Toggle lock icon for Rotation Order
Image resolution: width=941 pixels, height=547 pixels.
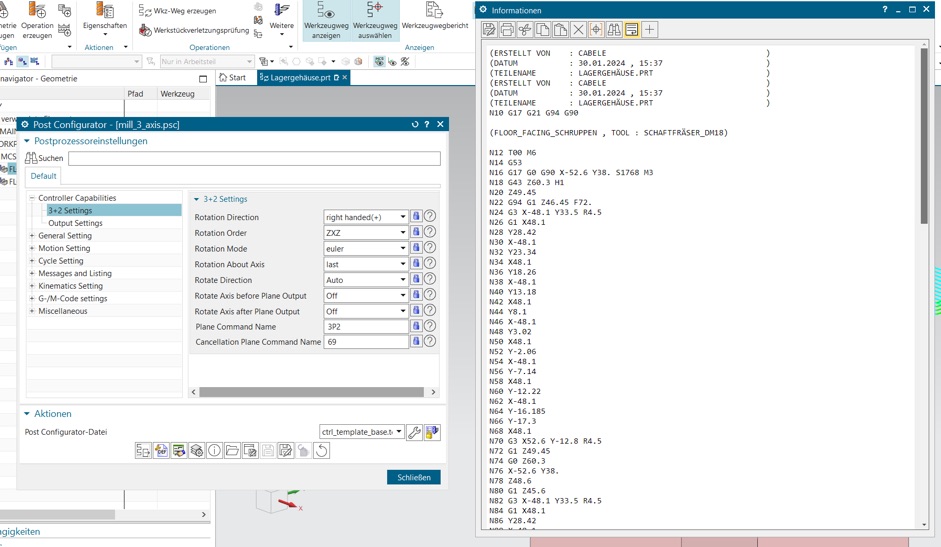[416, 232]
